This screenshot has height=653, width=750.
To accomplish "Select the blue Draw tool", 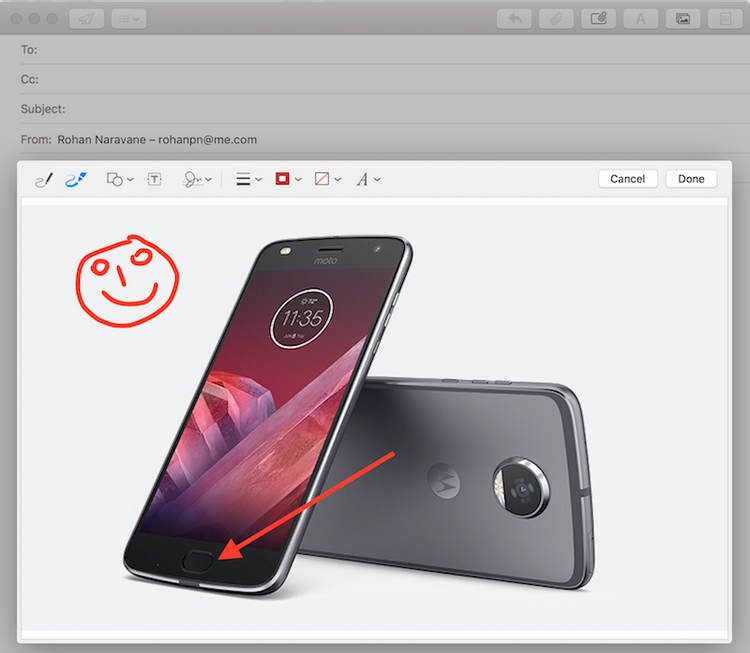I will coord(76,180).
